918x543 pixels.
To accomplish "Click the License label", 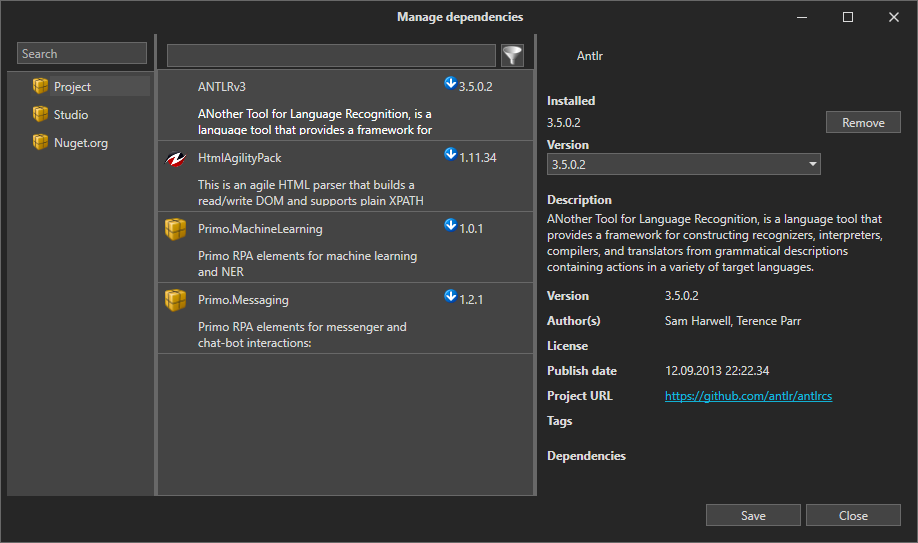I will pos(567,346).
